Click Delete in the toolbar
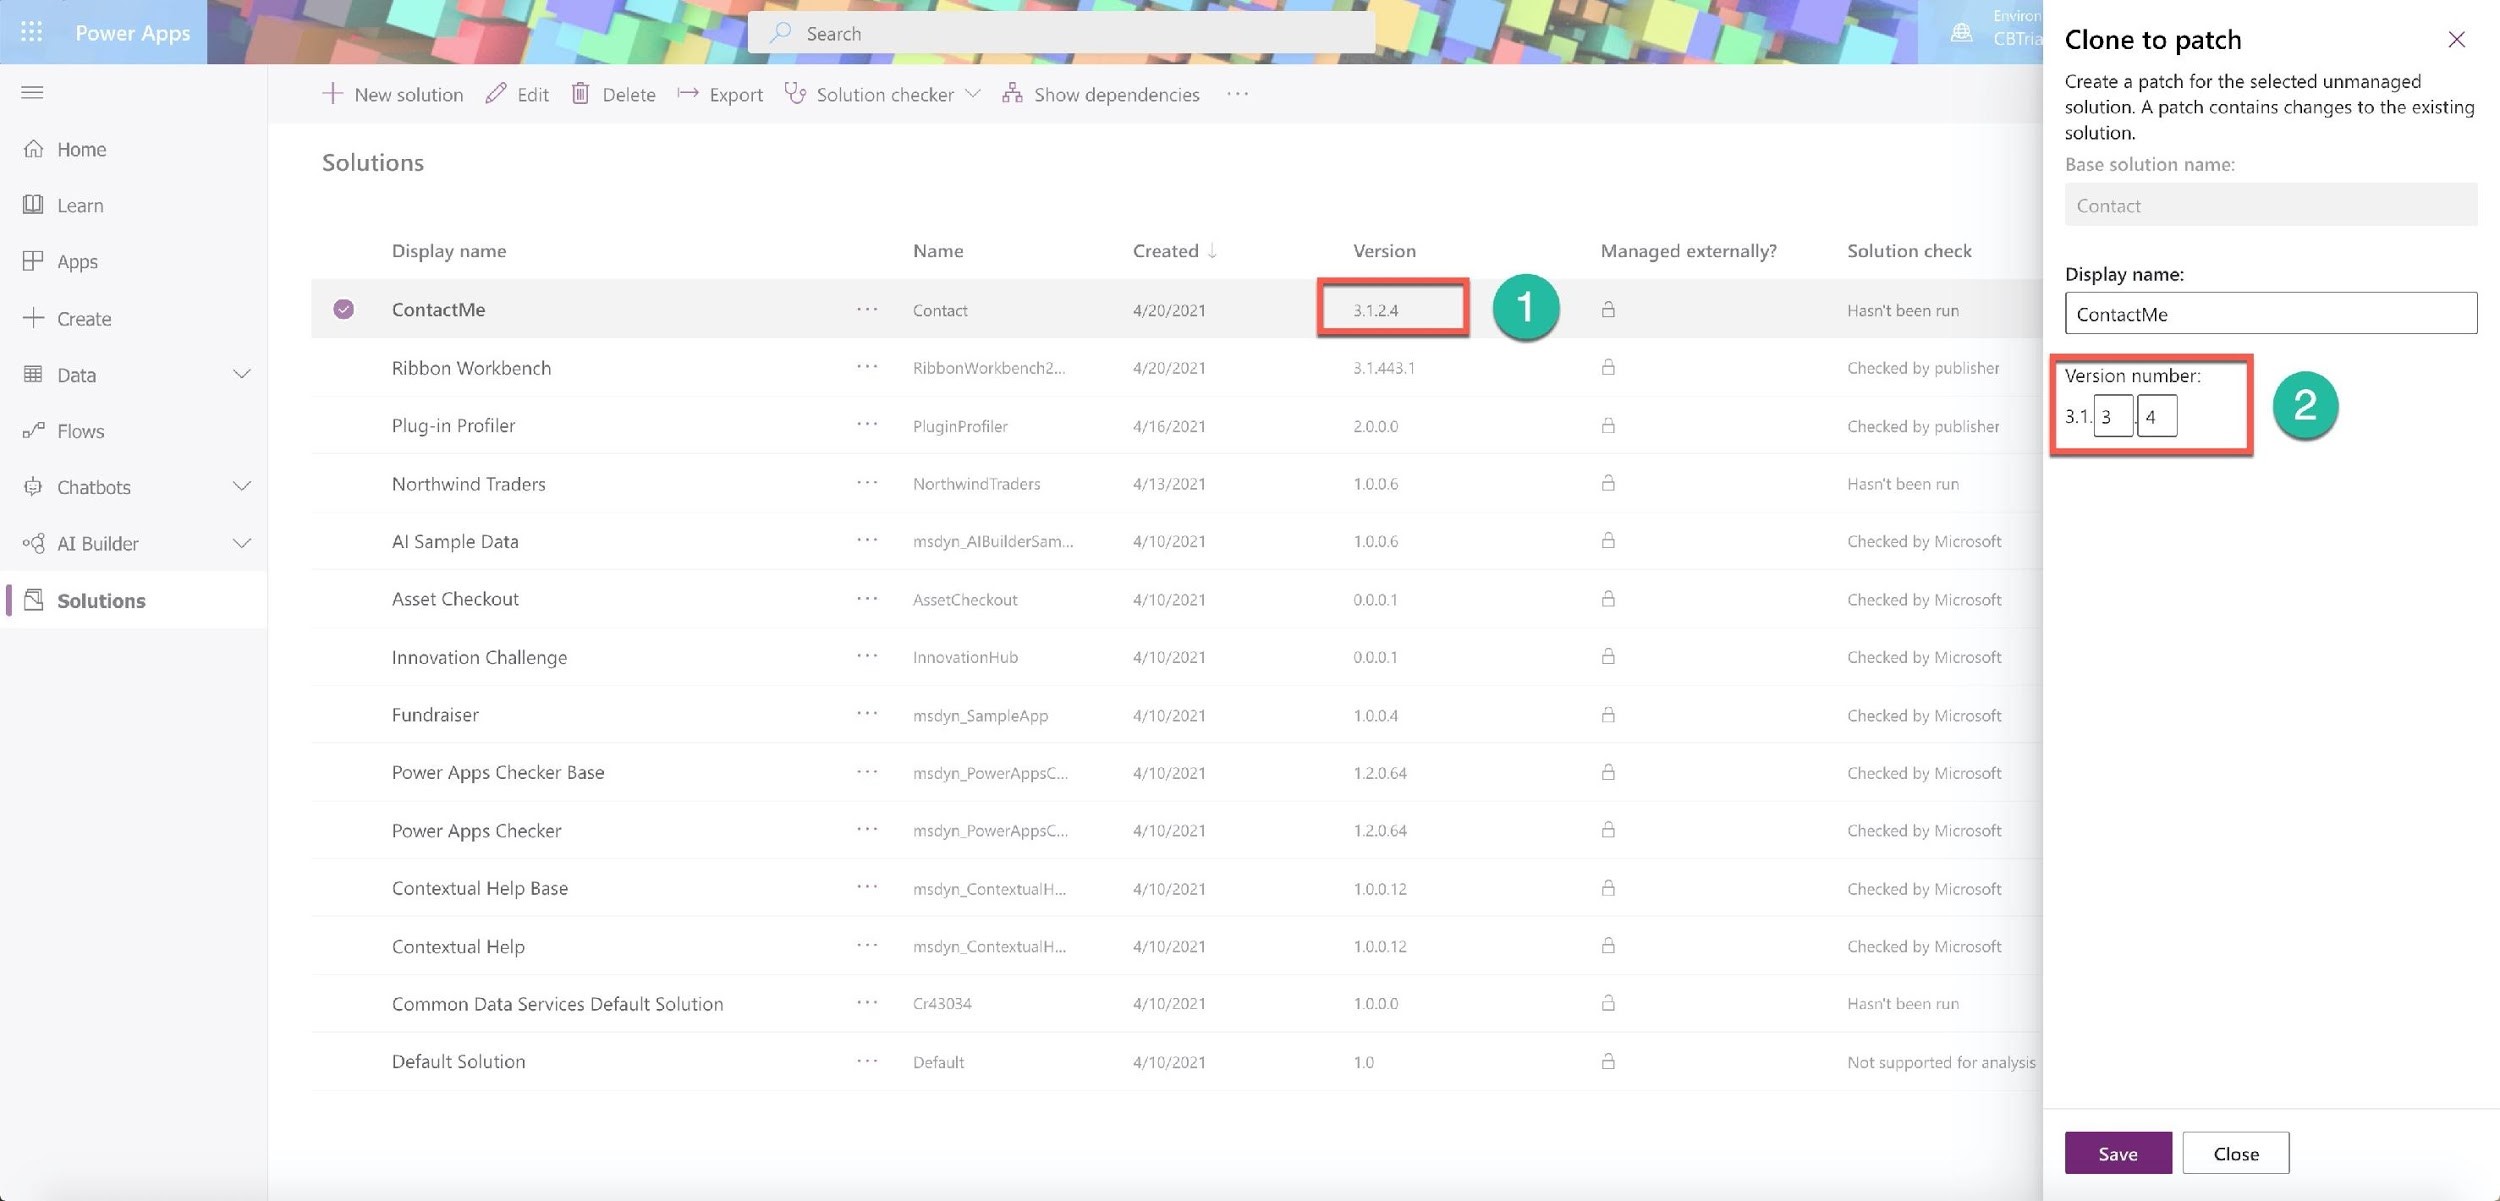The width and height of the screenshot is (2500, 1201). 613,94
